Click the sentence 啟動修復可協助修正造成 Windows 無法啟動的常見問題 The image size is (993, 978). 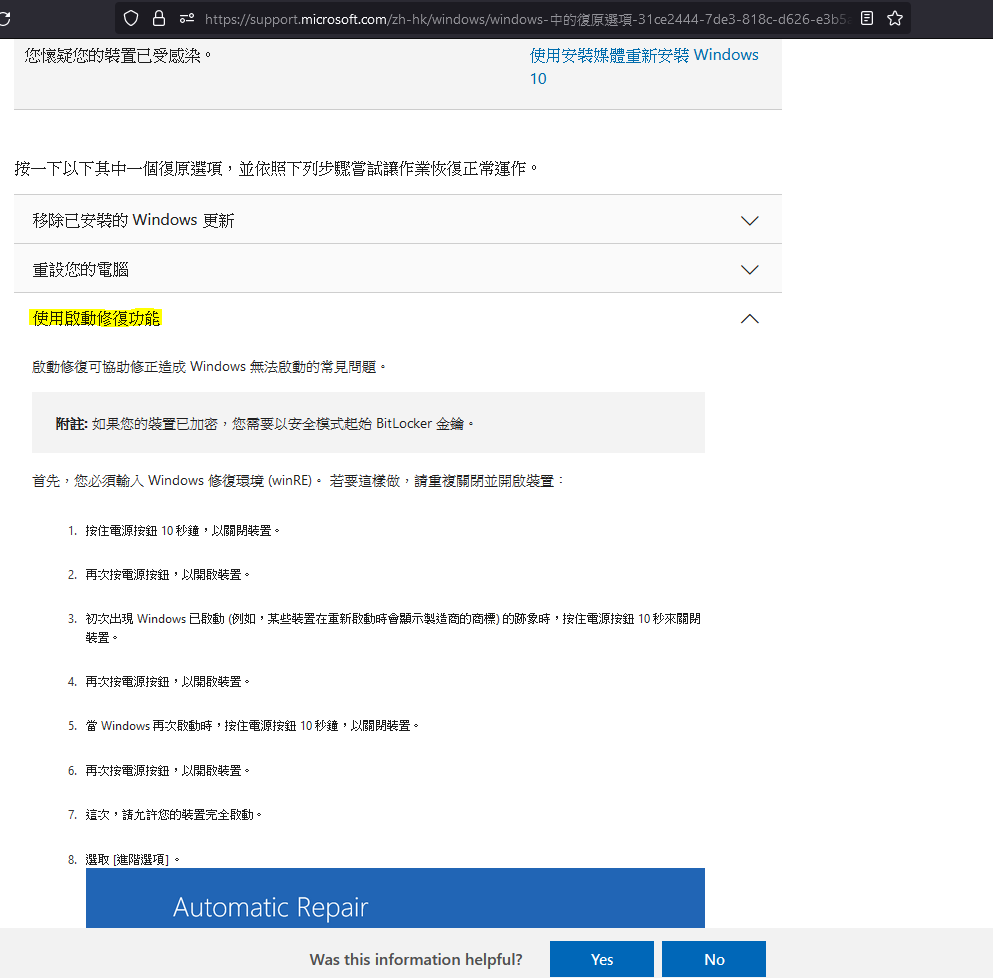209,367
